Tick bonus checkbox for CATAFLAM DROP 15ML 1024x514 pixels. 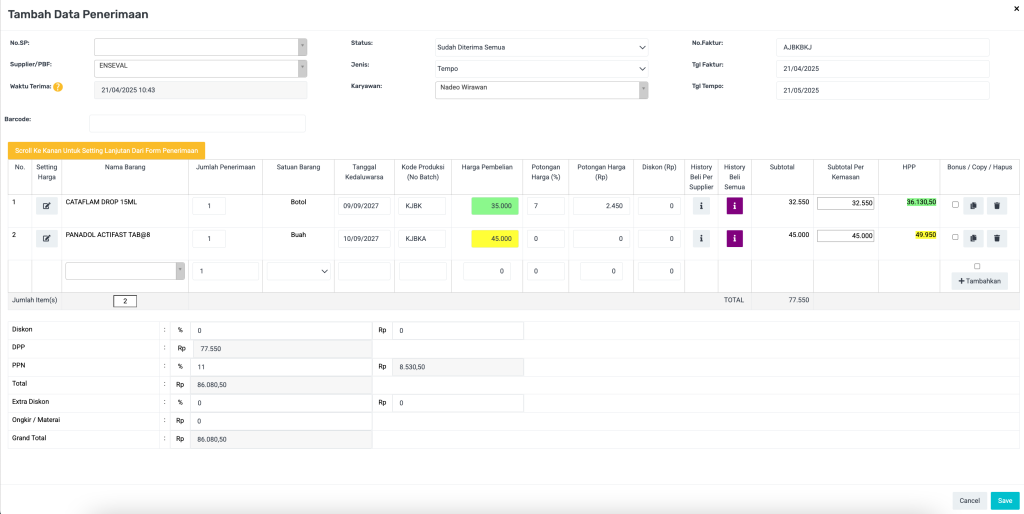point(955,205)
